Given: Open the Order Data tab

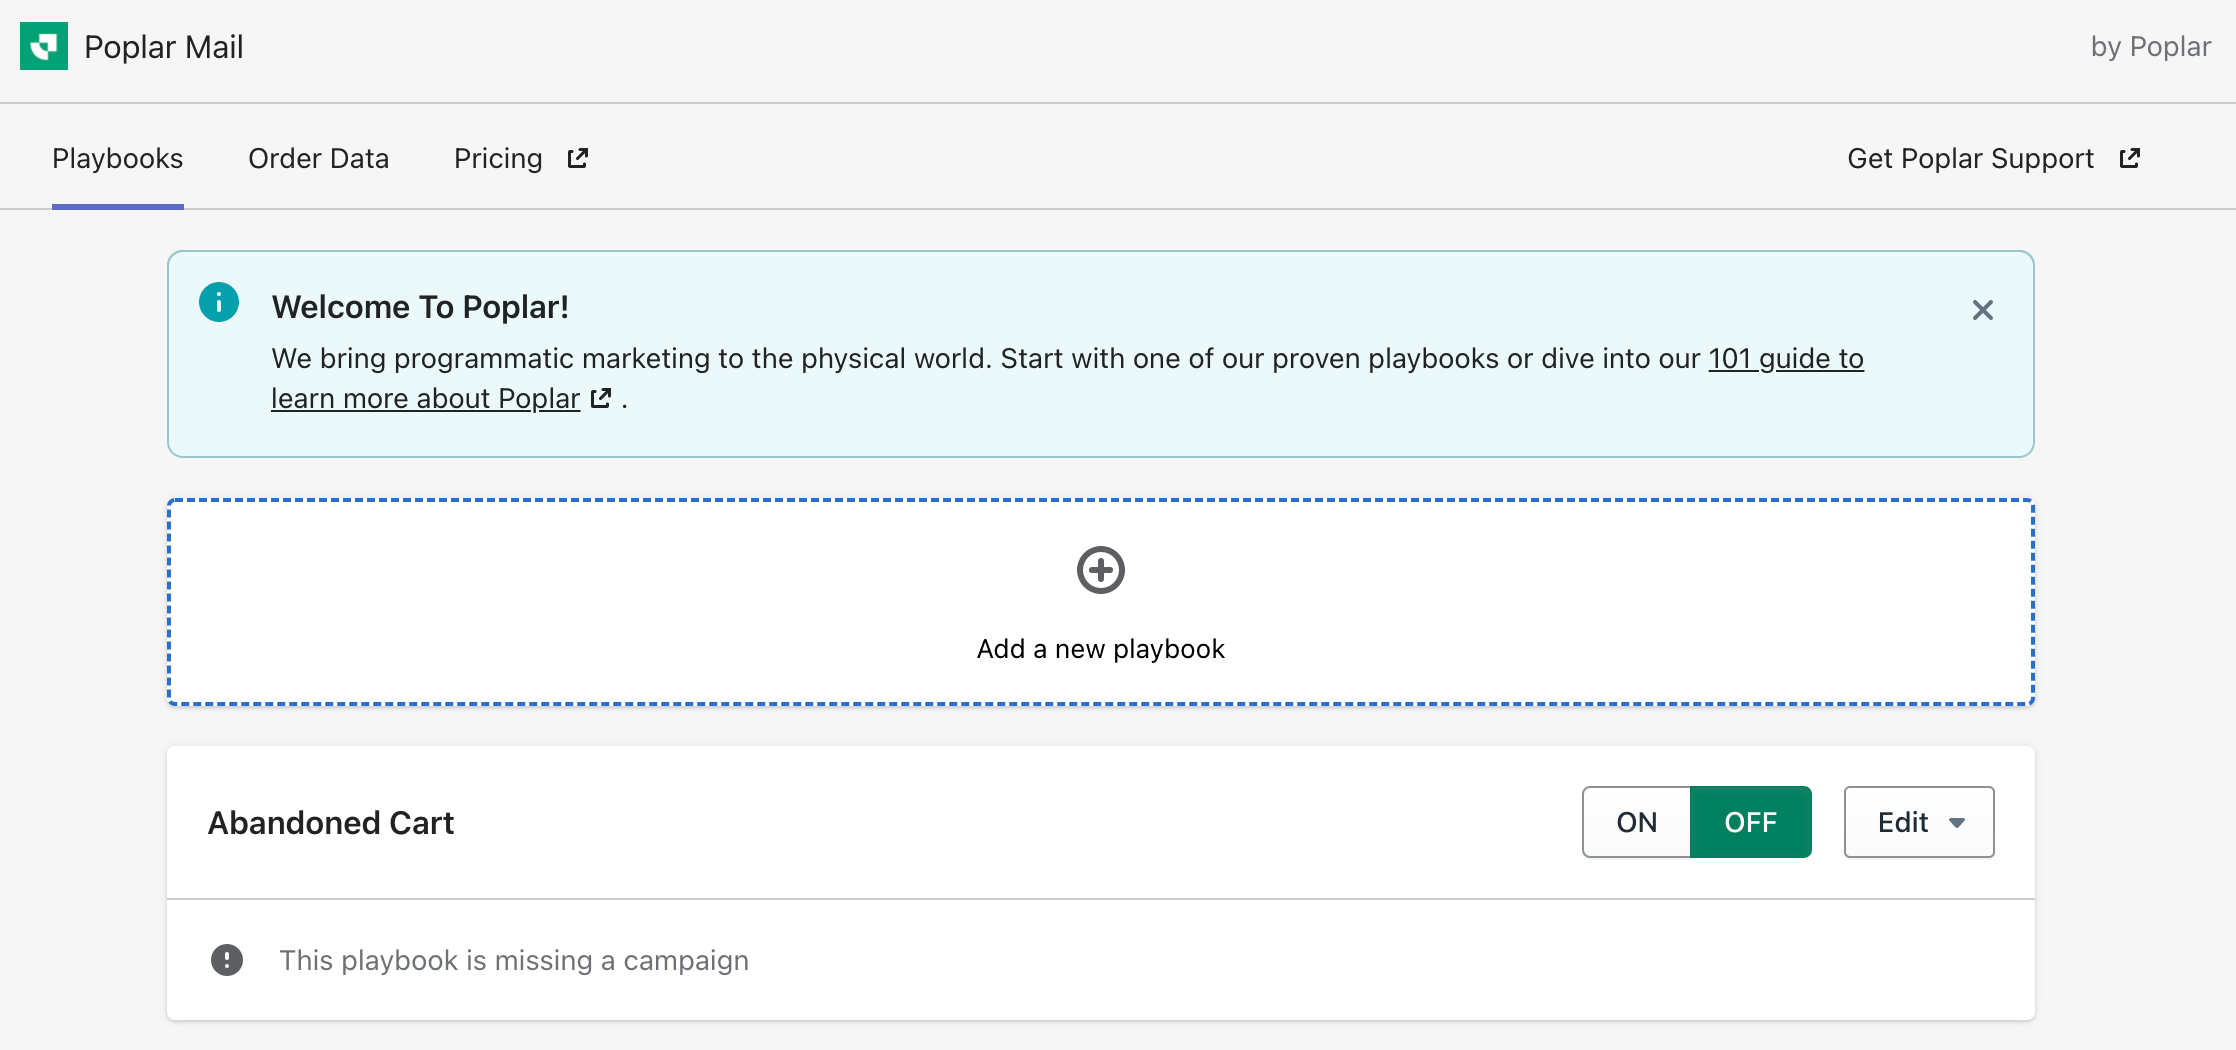Looking at the screenshot, I should coord(318,158).
